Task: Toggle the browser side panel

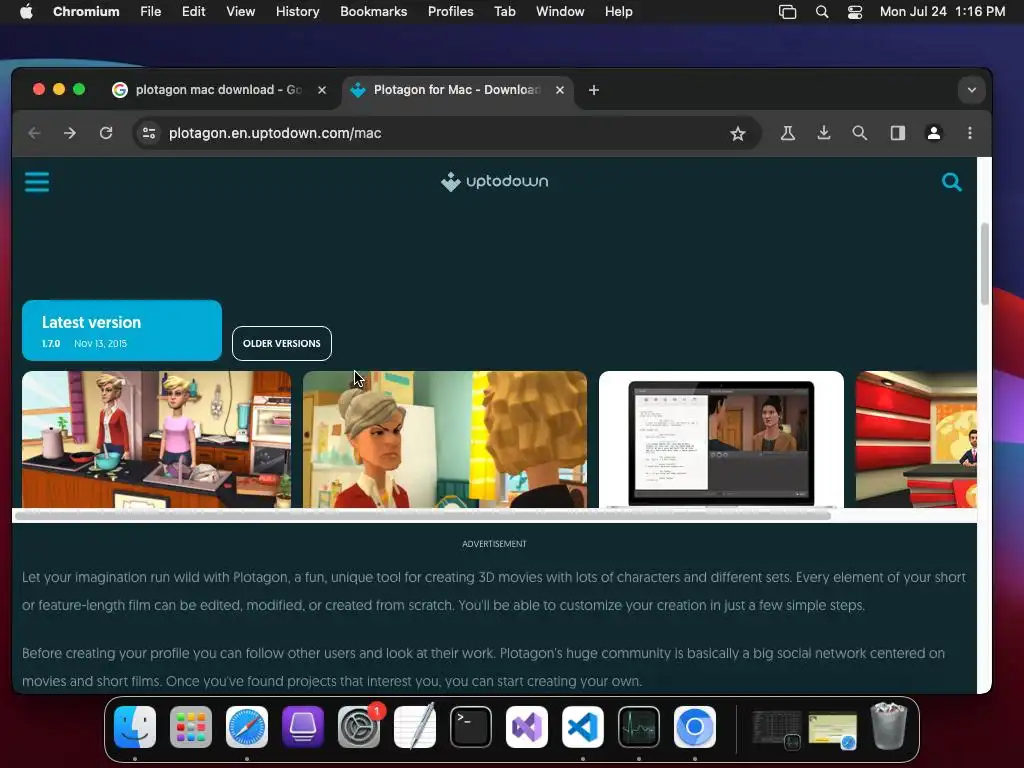Action: (x=898, y=133)
